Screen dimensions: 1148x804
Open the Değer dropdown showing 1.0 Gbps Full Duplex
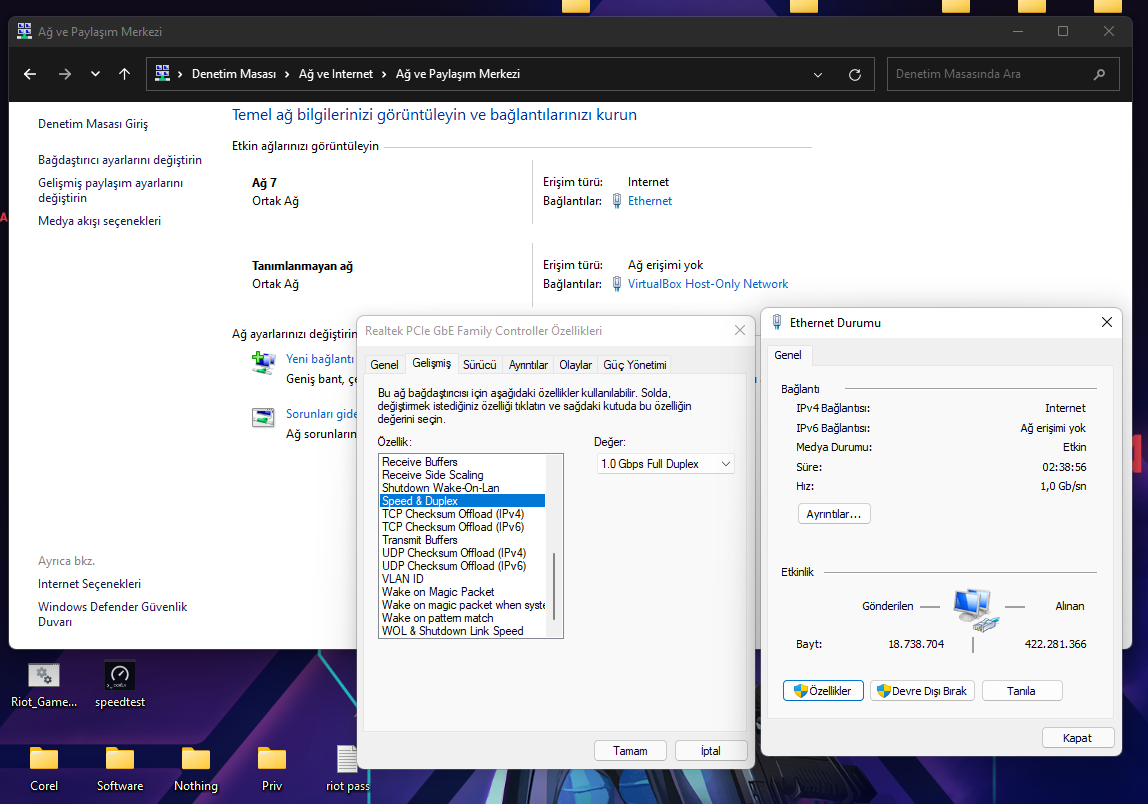(x=665, y=463)
